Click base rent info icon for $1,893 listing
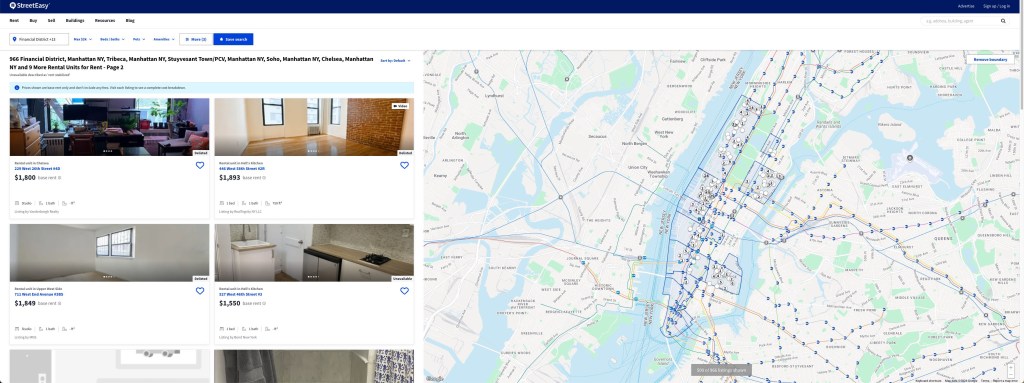This screenshot has height=383, width=1024. [x=264, y=178]
